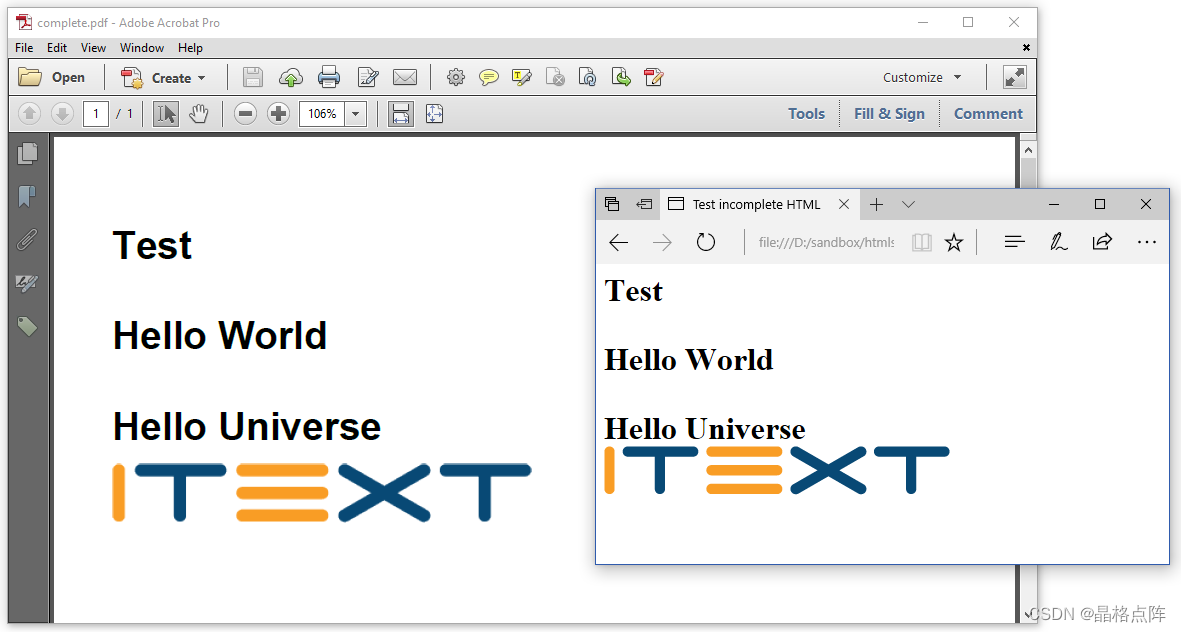Zoom in with the plus button
This screenshot has height=632, width=1181.
coord(279,114)
